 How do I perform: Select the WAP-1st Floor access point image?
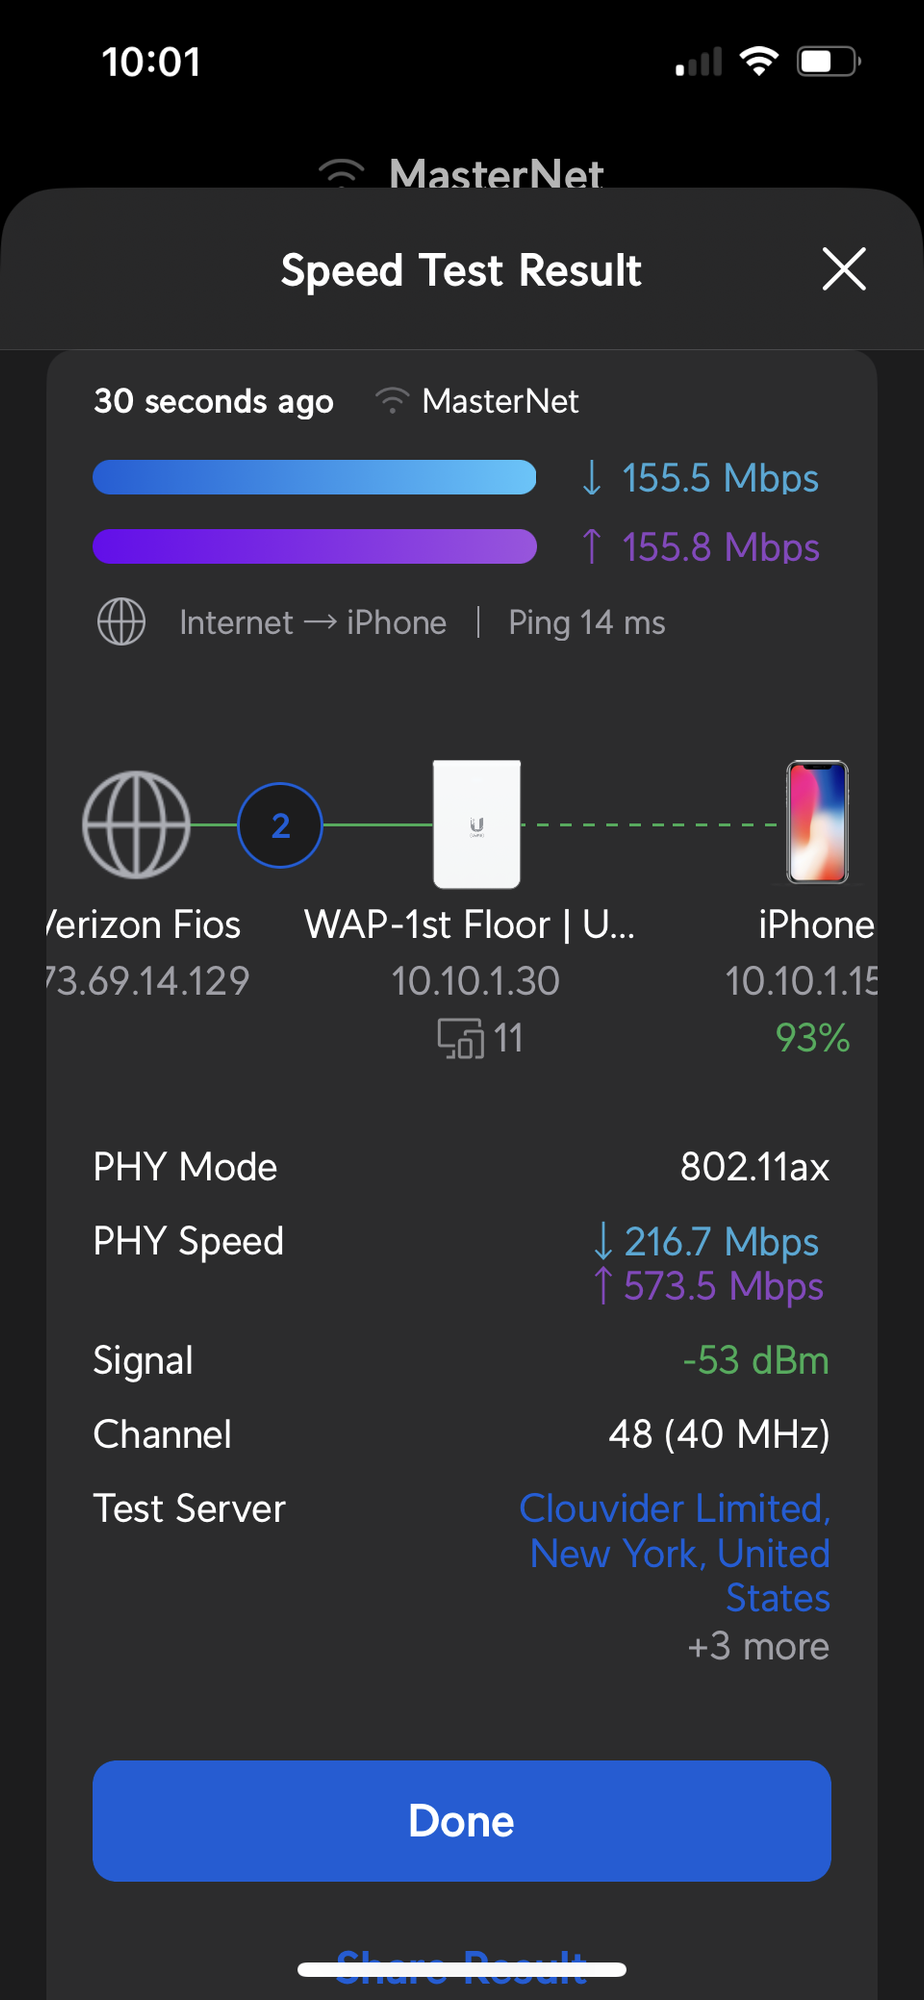point(476,824)
